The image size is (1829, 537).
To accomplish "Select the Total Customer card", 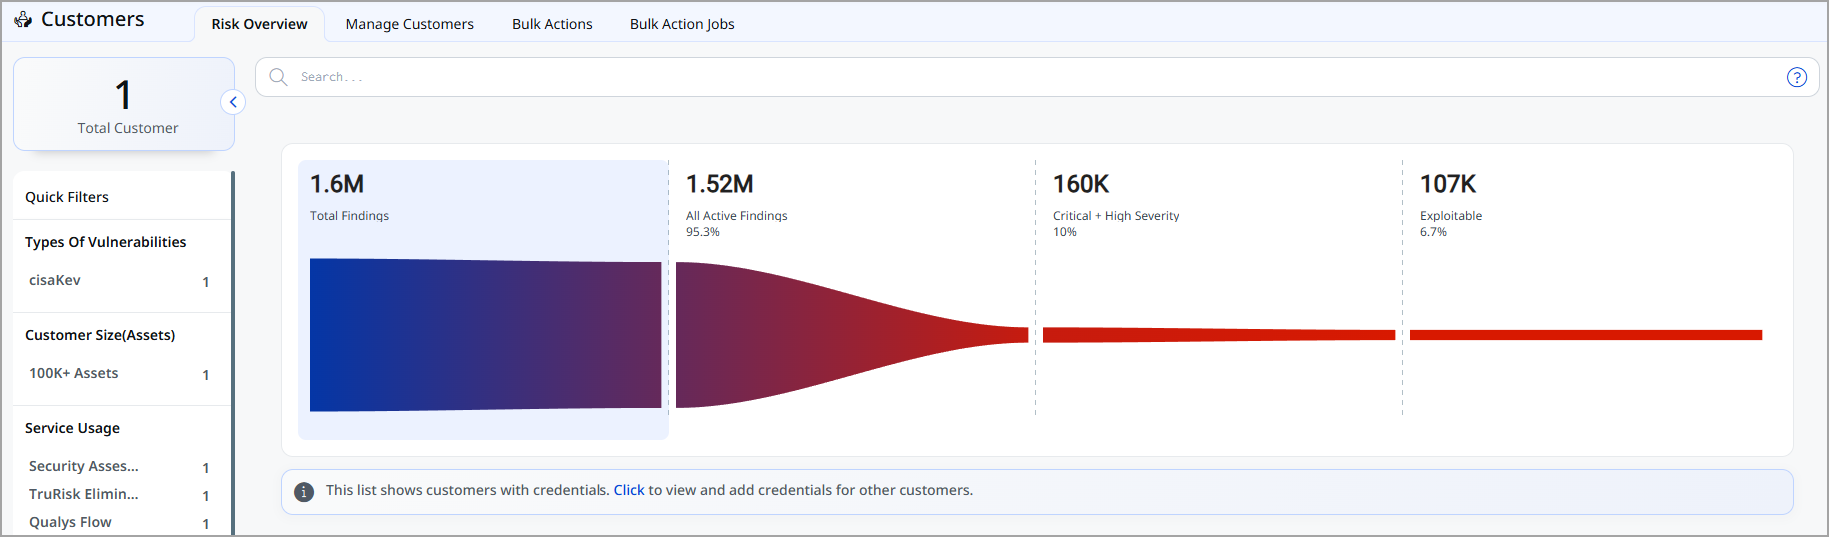I will pyautogui.click(x=124, y=104).
